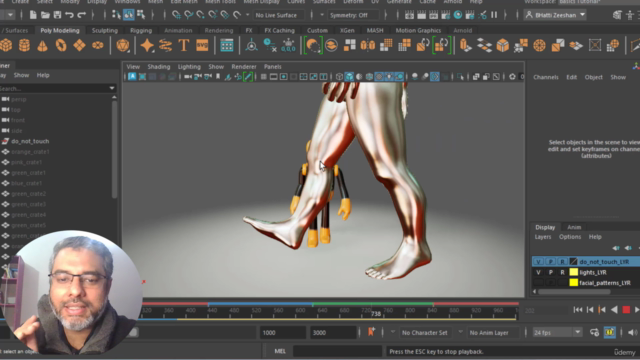Create a polygon torus from the shelf
The height and width of the screenshot is (360, 640).
tap(61, 45)
